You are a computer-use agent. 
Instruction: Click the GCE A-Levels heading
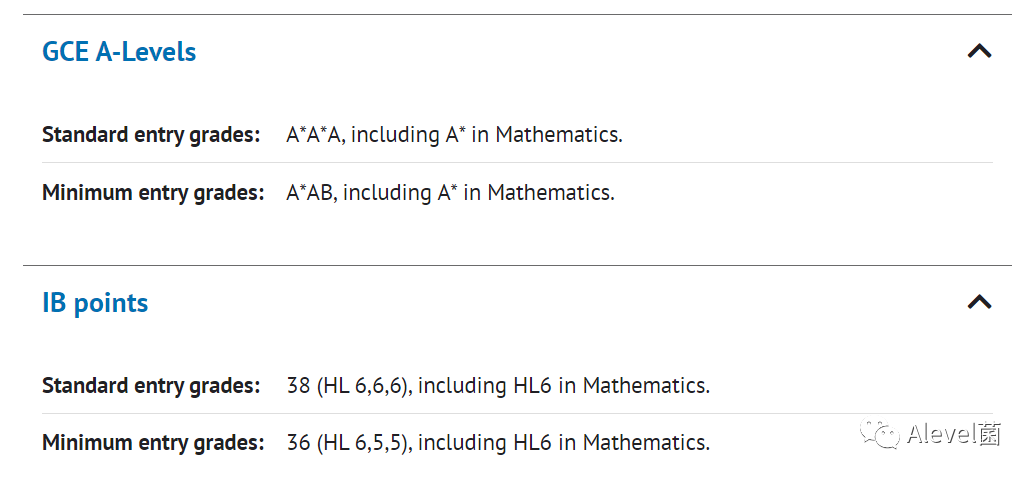point(119,51)
